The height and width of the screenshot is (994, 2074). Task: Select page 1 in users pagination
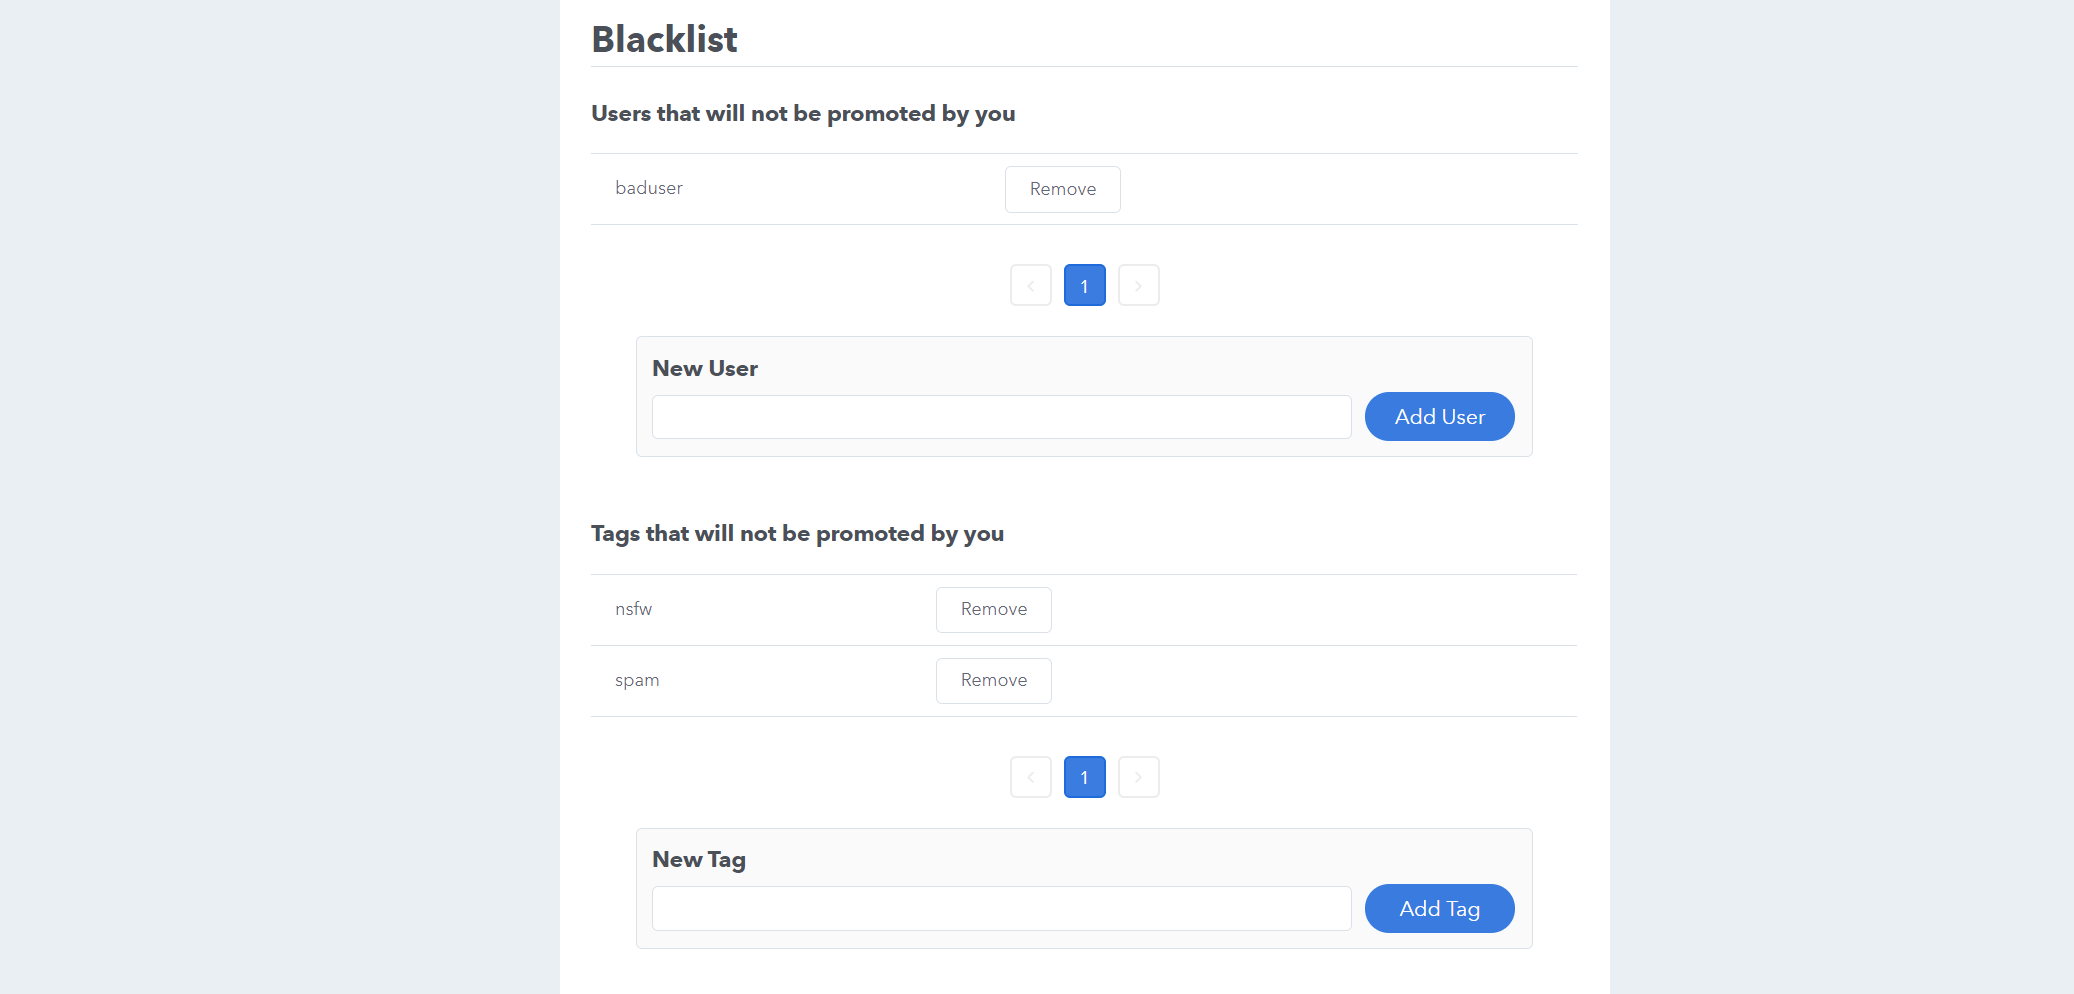click(1084, 285)
